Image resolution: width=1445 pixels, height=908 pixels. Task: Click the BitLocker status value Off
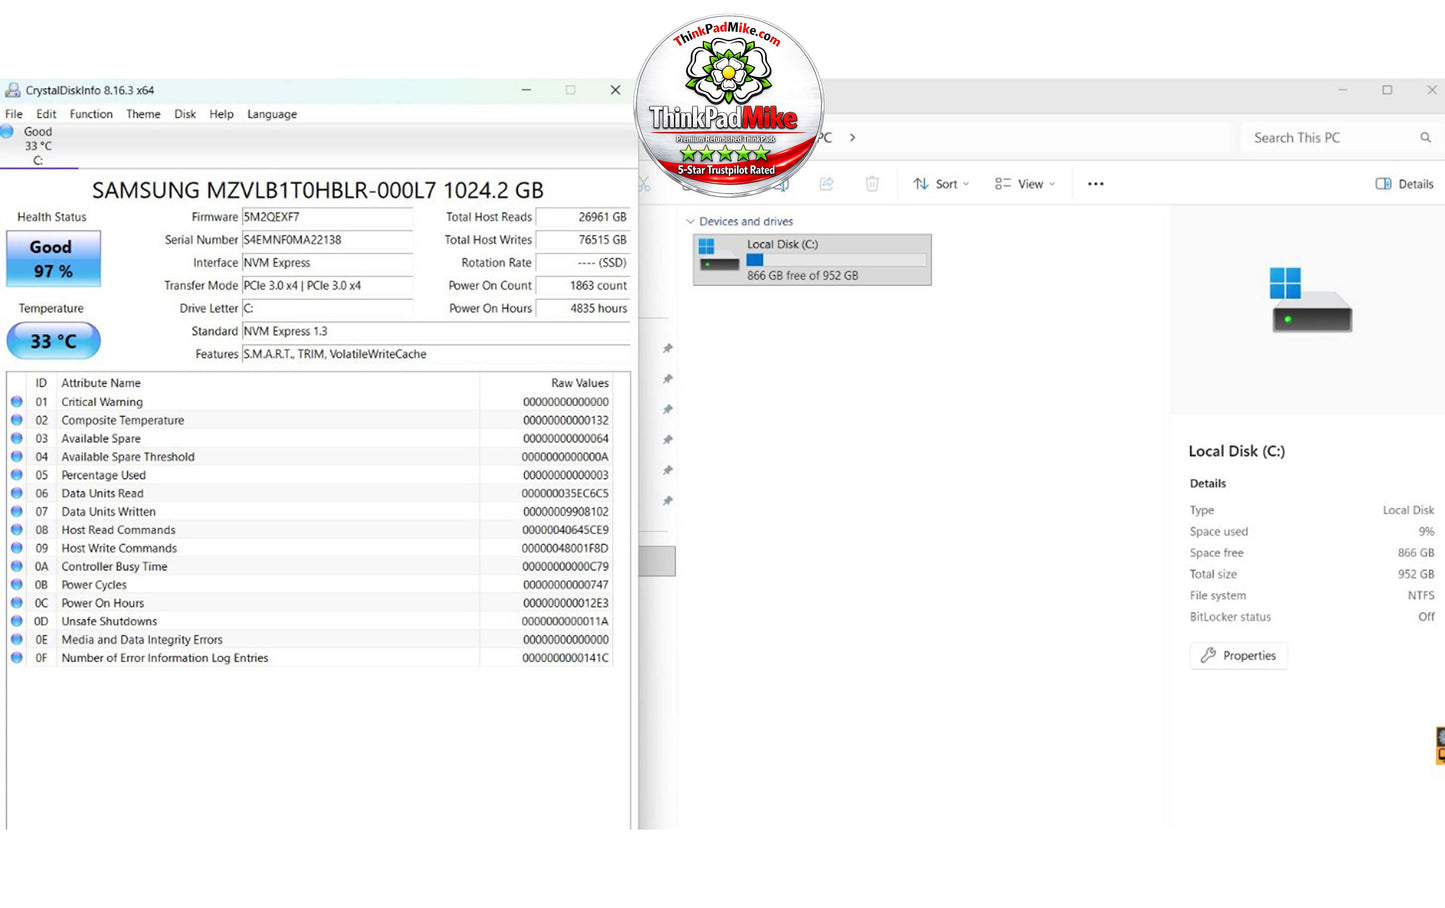coord(1426,617)
